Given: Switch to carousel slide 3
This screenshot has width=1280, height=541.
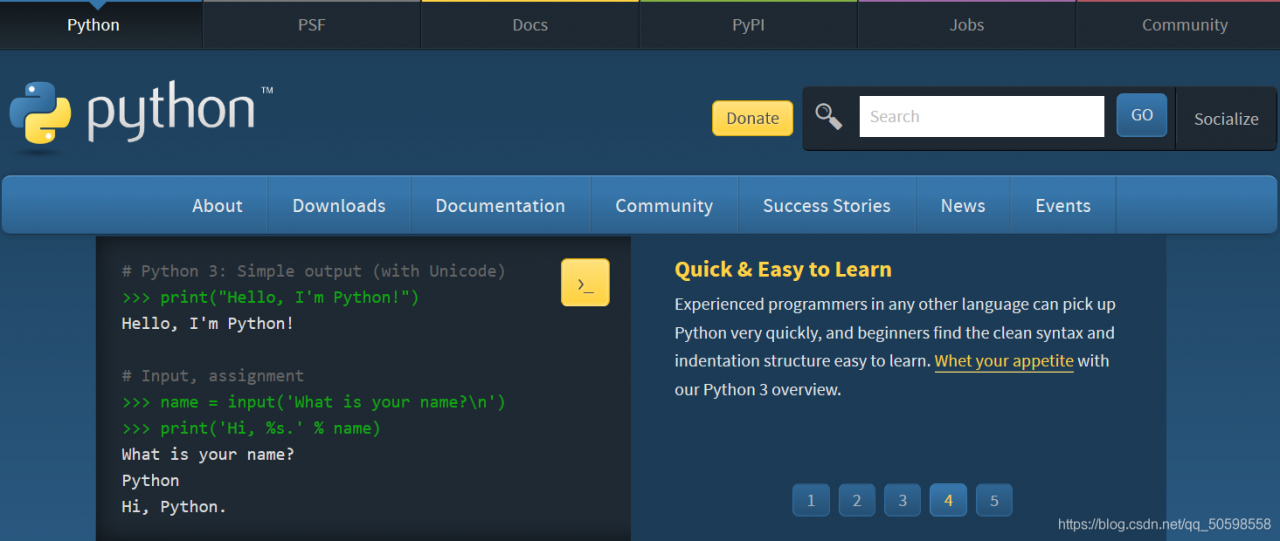Looking at the screenshot, I should point(902,500).
